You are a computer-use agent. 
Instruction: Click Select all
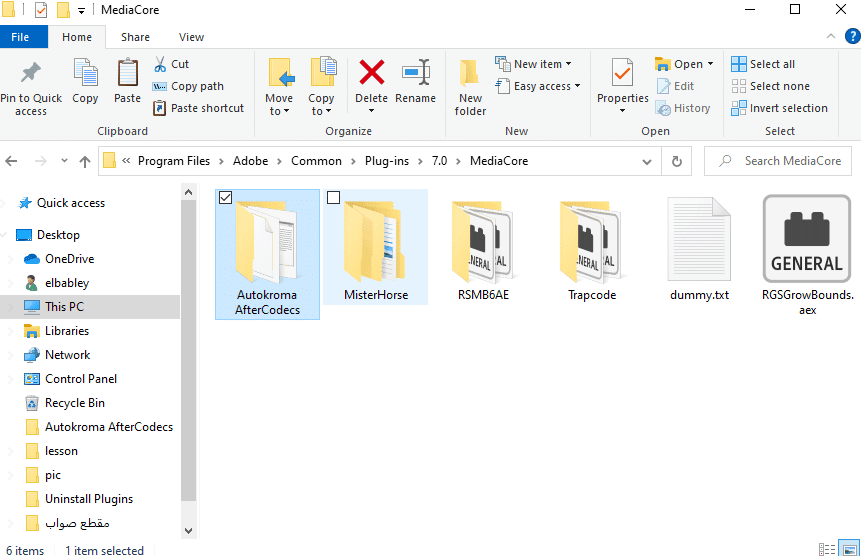tap(763, 64)
